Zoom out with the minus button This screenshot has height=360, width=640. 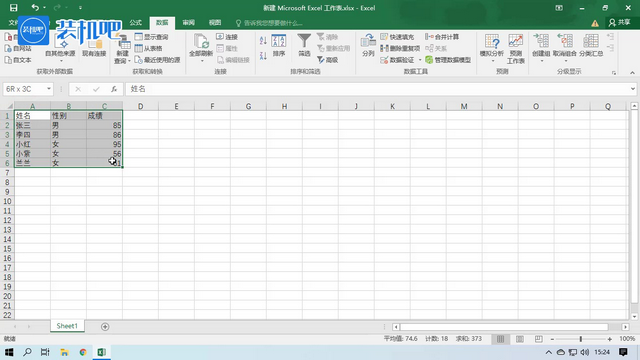coord(552,339)
